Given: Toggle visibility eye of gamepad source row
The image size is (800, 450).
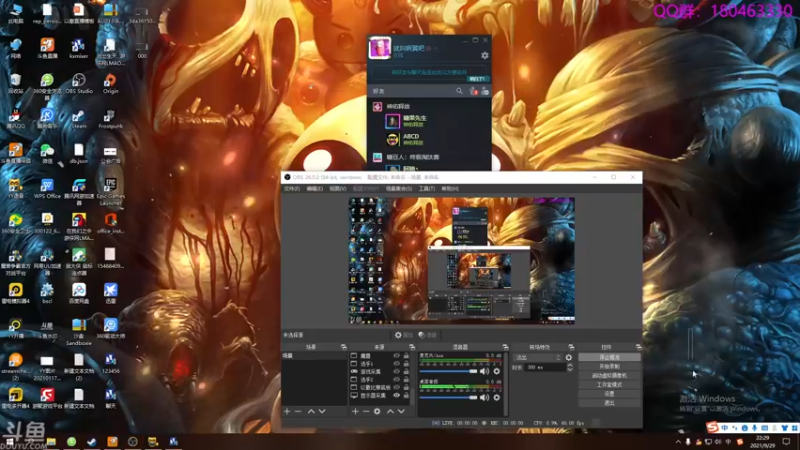Looking at the screenshot, I should (x=396, y=371).
